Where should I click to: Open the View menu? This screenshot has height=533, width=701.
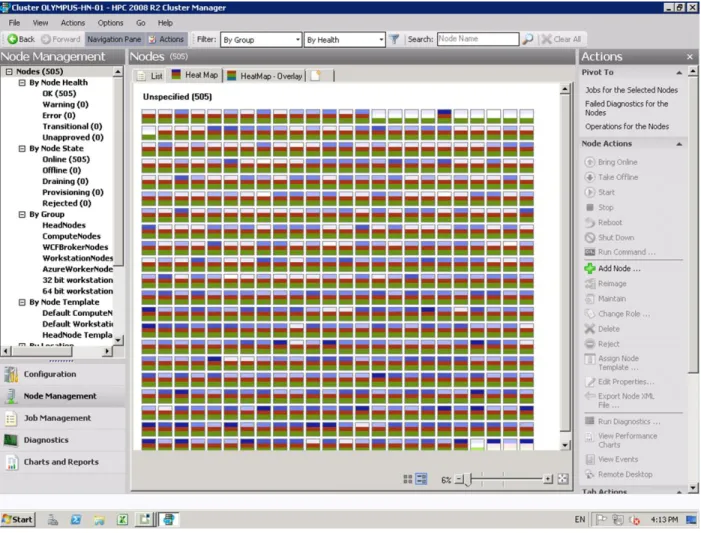[40, 23]
